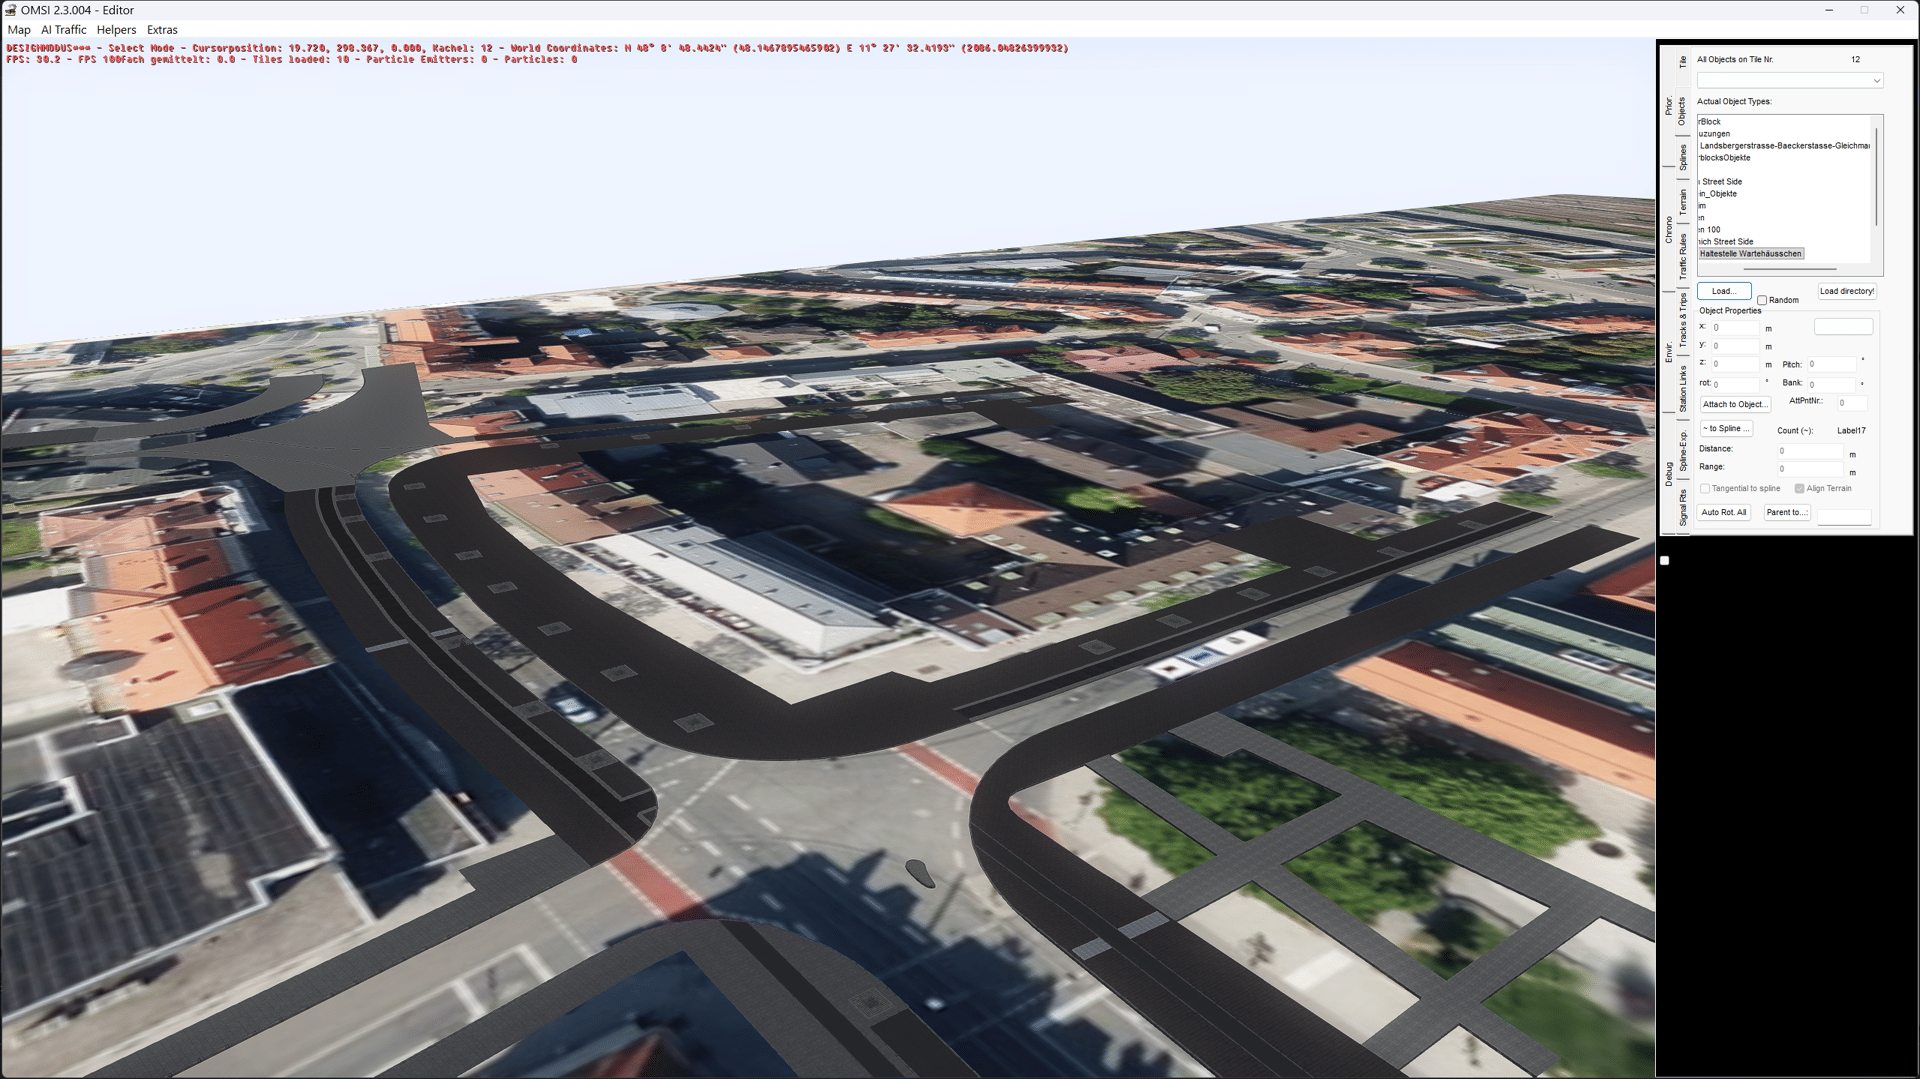Select the Traffic Rules tab
Image resolution: width=1920 pixels, height=1079 pixels.
(1683, 256)
